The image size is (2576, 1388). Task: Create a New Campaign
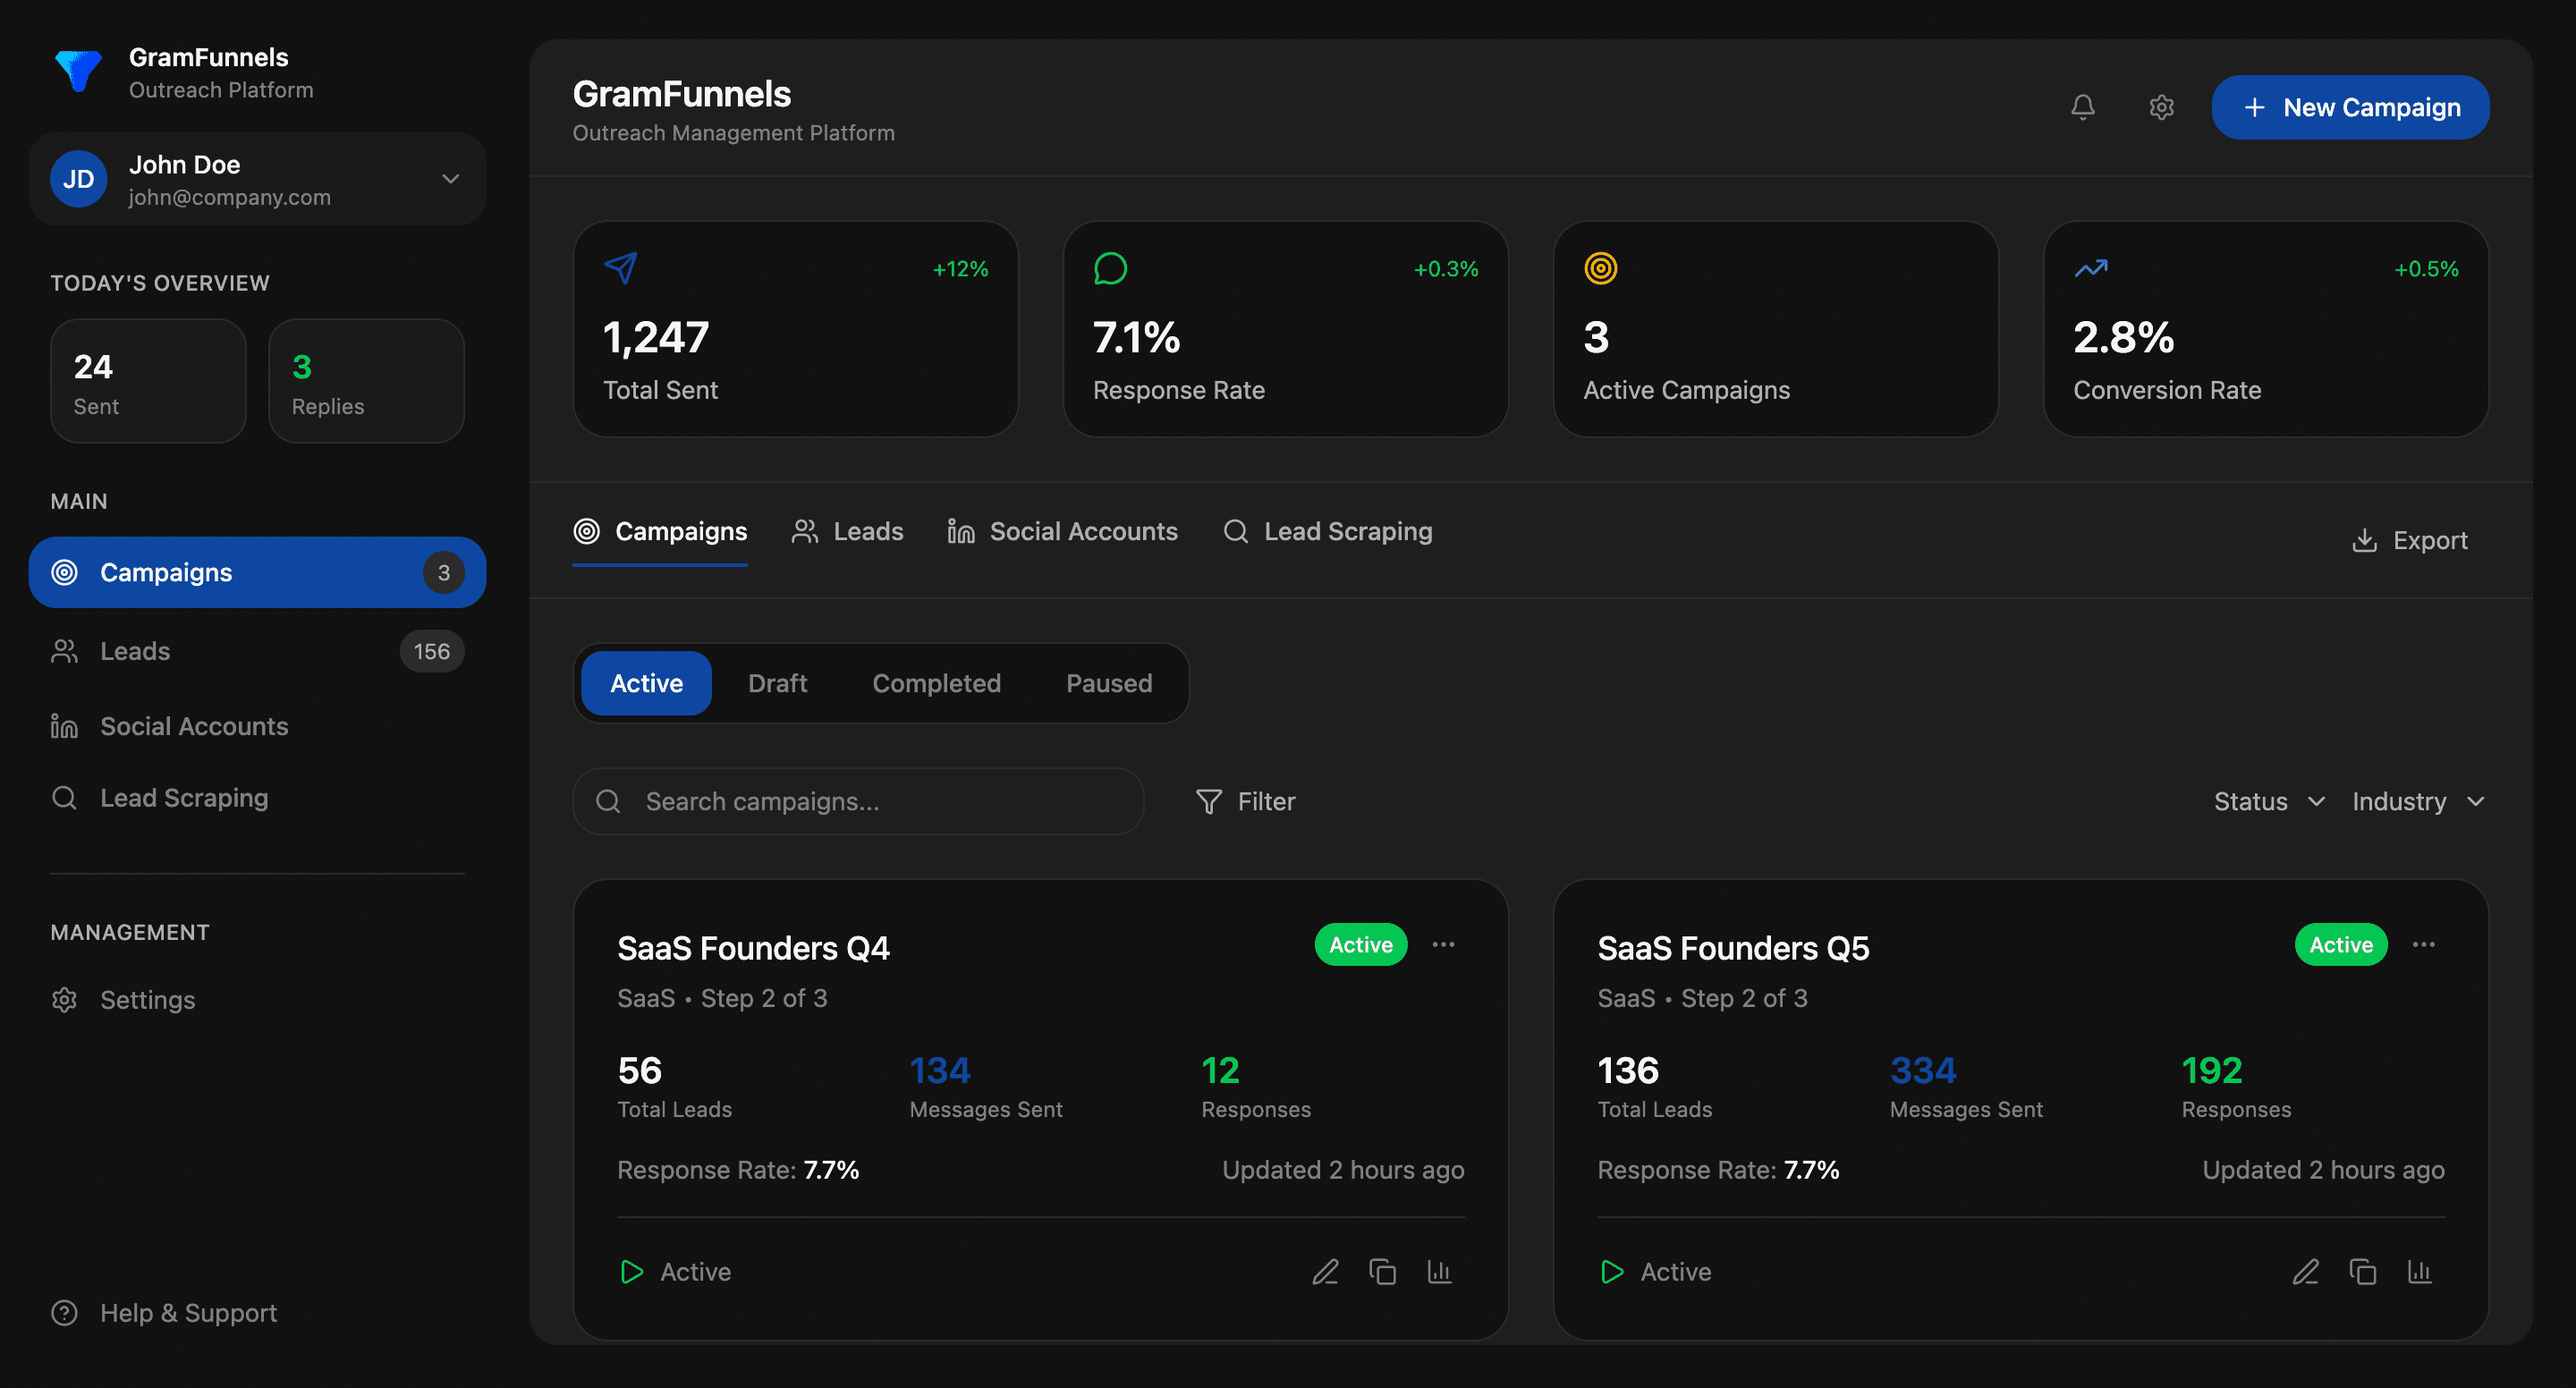point(2350,107)
